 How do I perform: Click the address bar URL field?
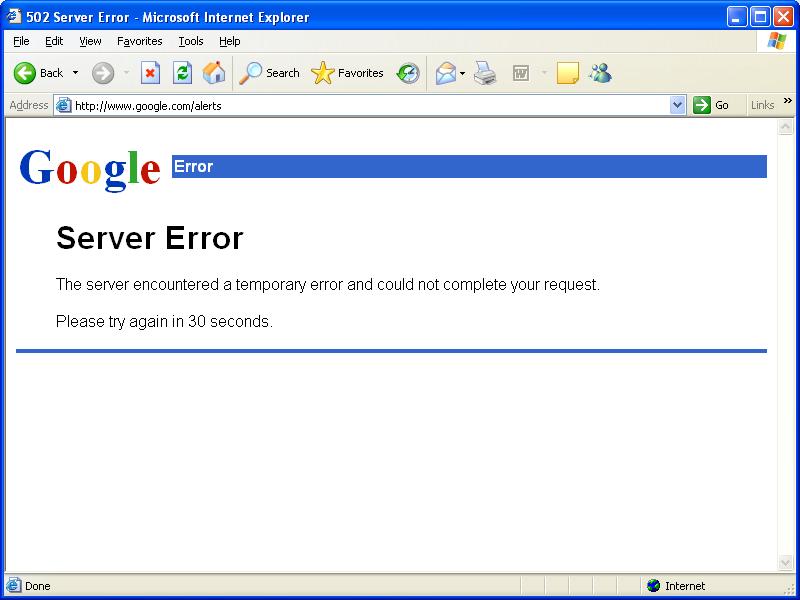click(x=370, y=106)
